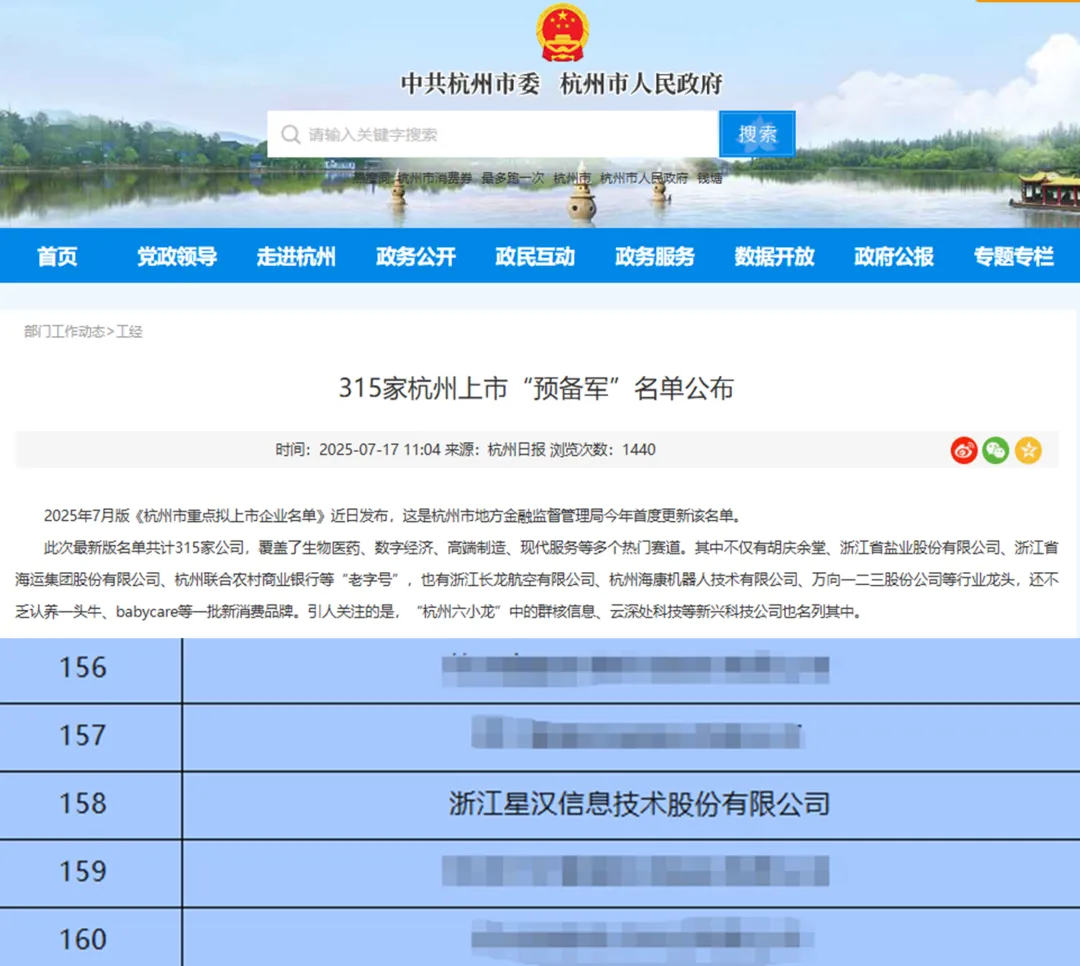Share article via green WeChat icon
Image resolution: width=1080 pixels, height=966 pixels.
[995, 450]
